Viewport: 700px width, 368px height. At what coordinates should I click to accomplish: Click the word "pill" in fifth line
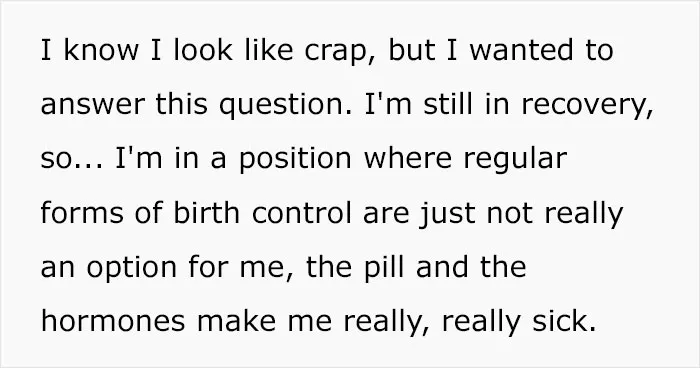(x=384, y=268)
